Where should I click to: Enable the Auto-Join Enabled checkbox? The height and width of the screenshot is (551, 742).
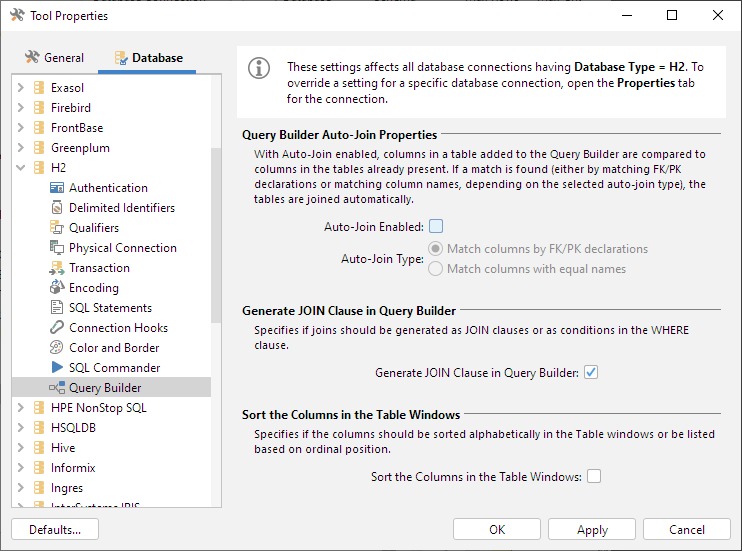[x=436, y=227]
